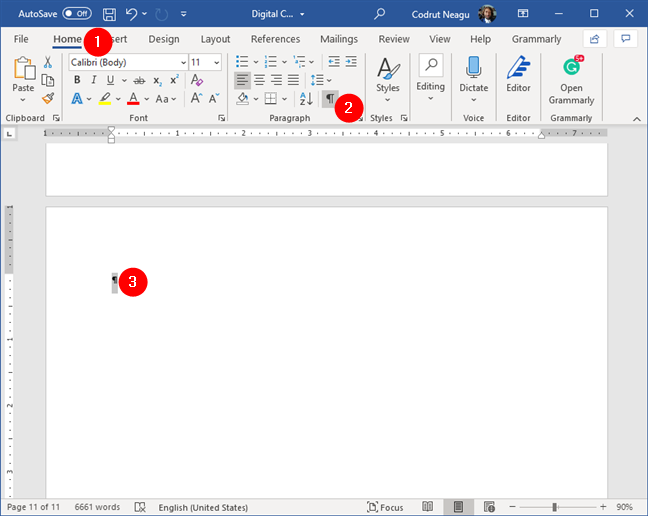The height and width of the screenshot is (516, 648).
Task: Click the paragraph mark in the document page
Action: pos(114,281)
